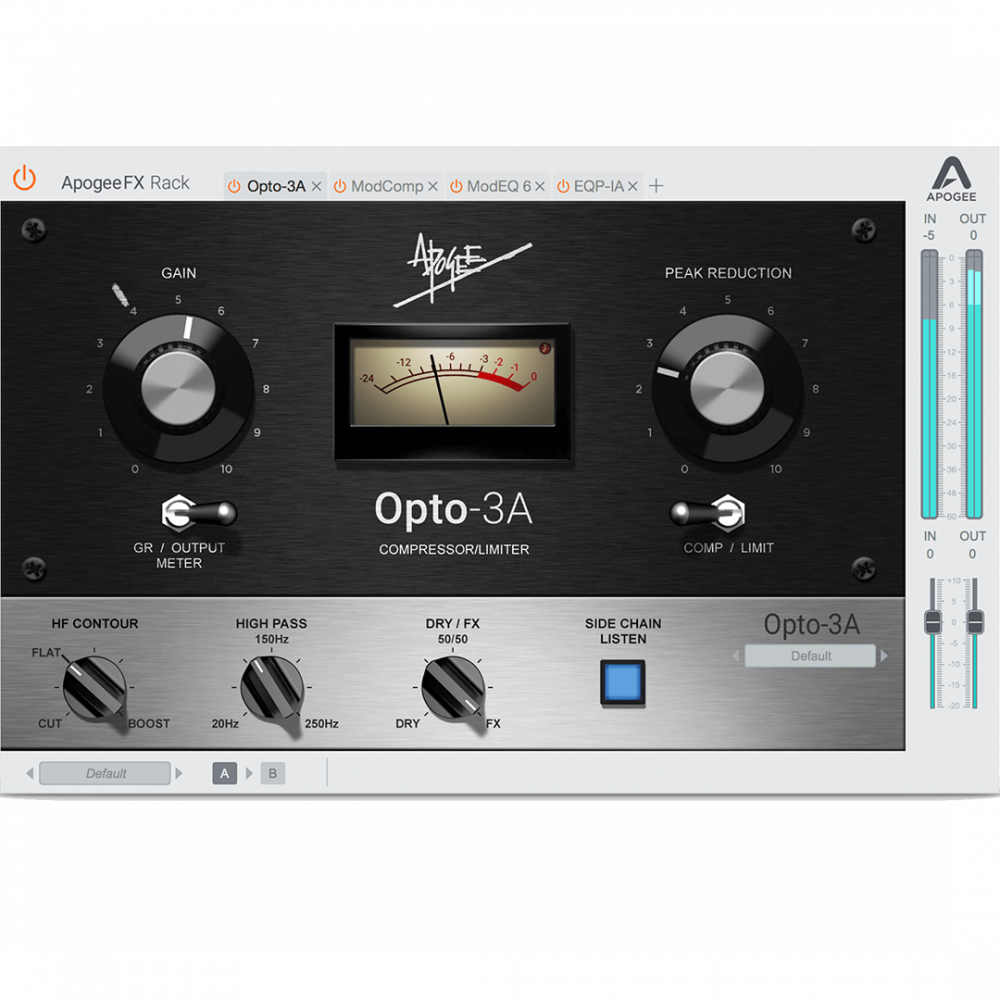
Task: Open the Opto-3A preset right arrow
Action: (884, 656)
